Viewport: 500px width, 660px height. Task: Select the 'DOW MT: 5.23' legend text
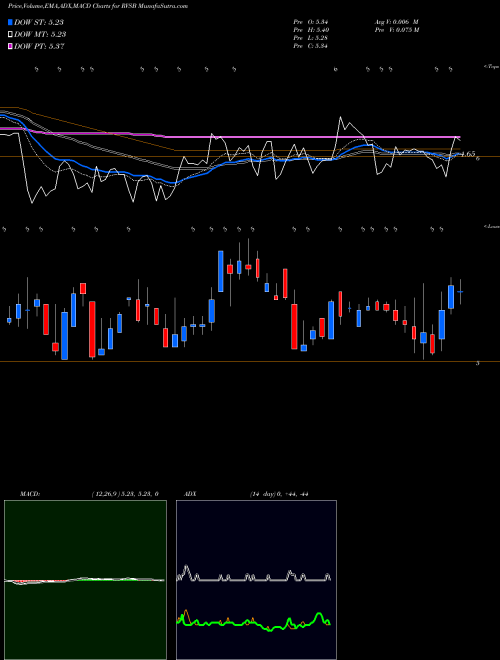[40, 35]
